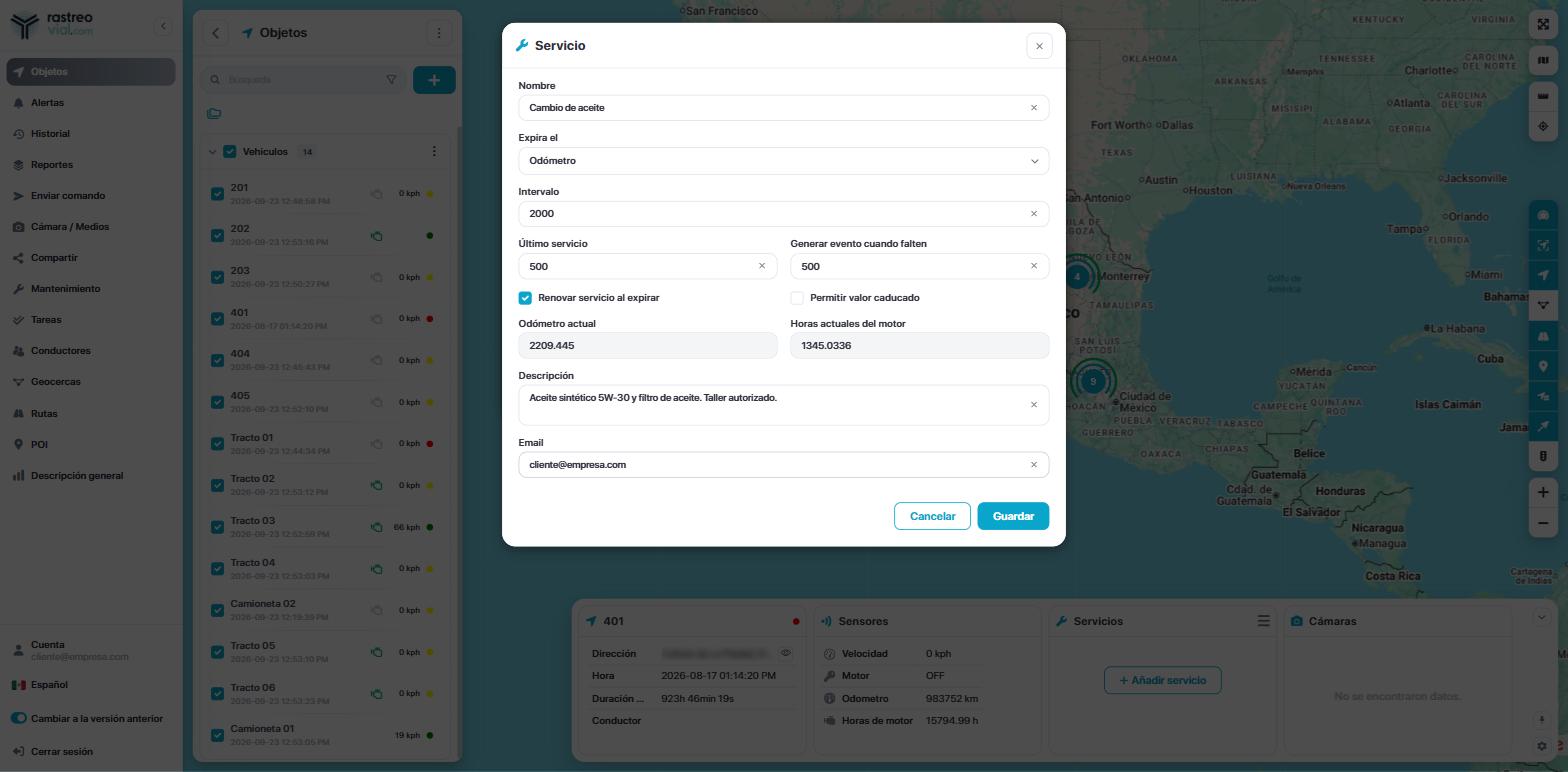Add a new object with plus button
The width and height of the screenshot is (1568, 772).
(x=434, y=80)
